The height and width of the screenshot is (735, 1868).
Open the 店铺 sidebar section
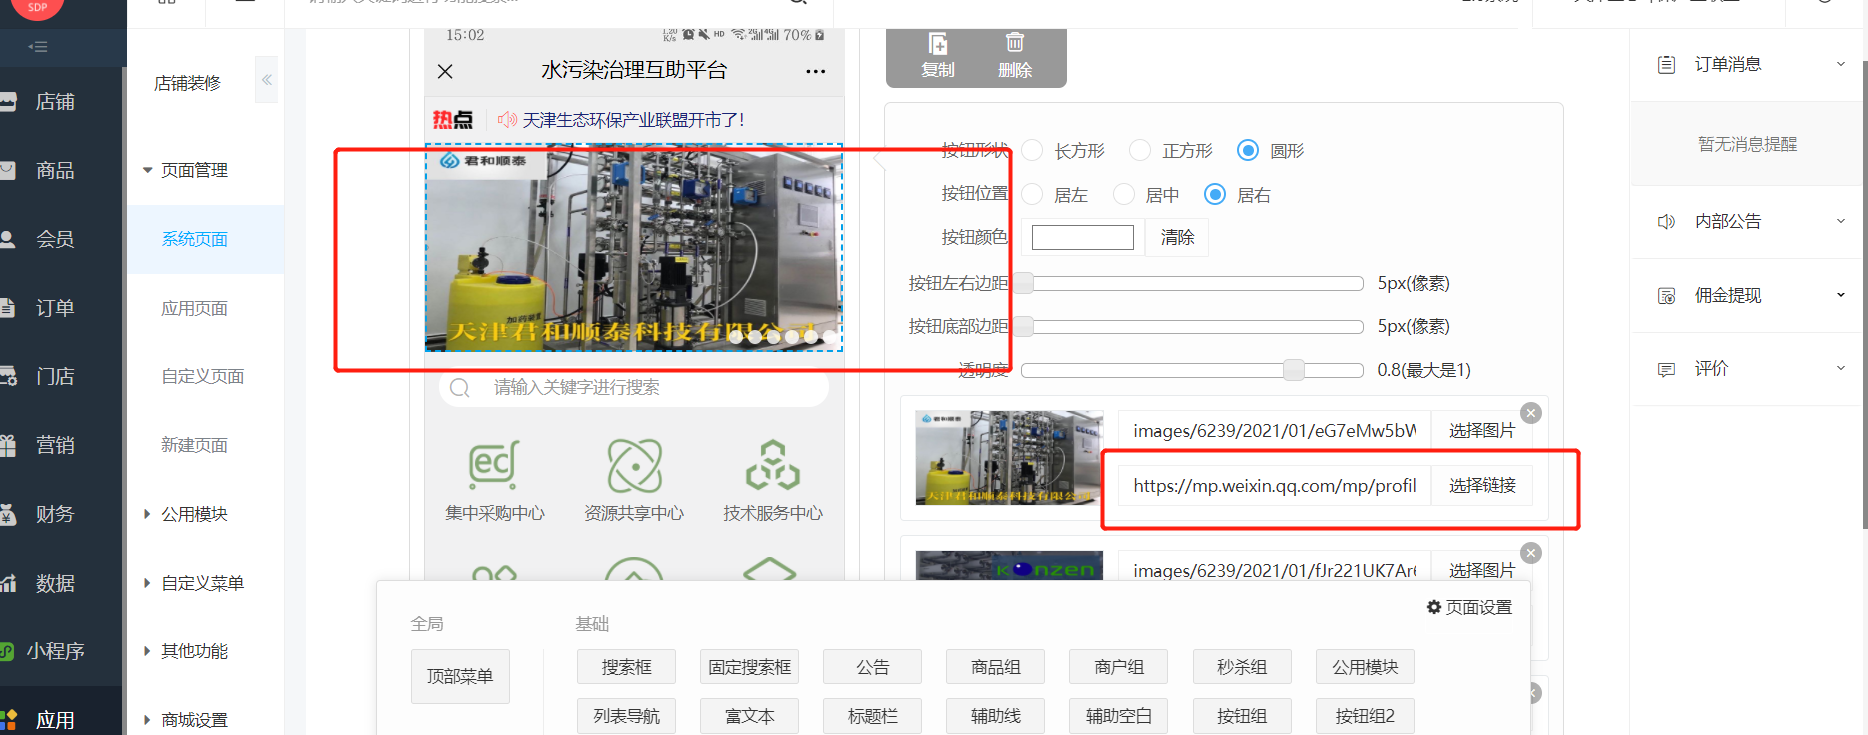tap(55, 102)
